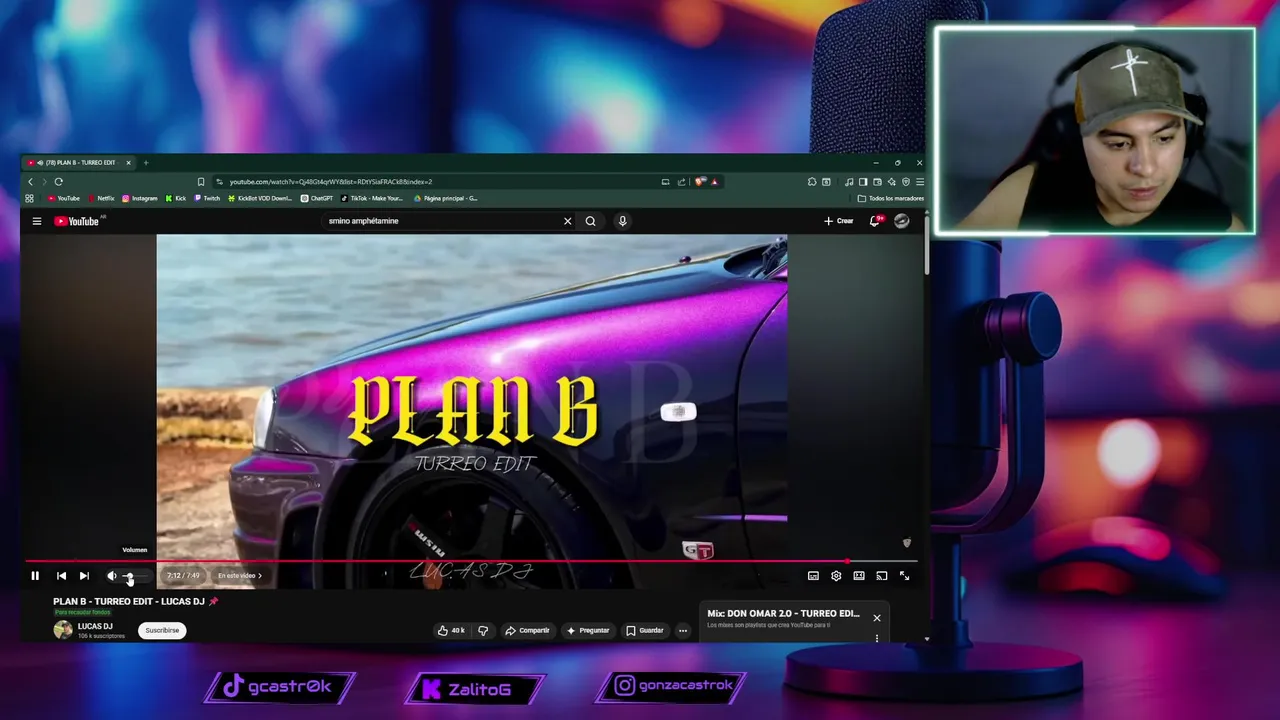Open the more actions ellipsis below the video

[x=683, y=630]
